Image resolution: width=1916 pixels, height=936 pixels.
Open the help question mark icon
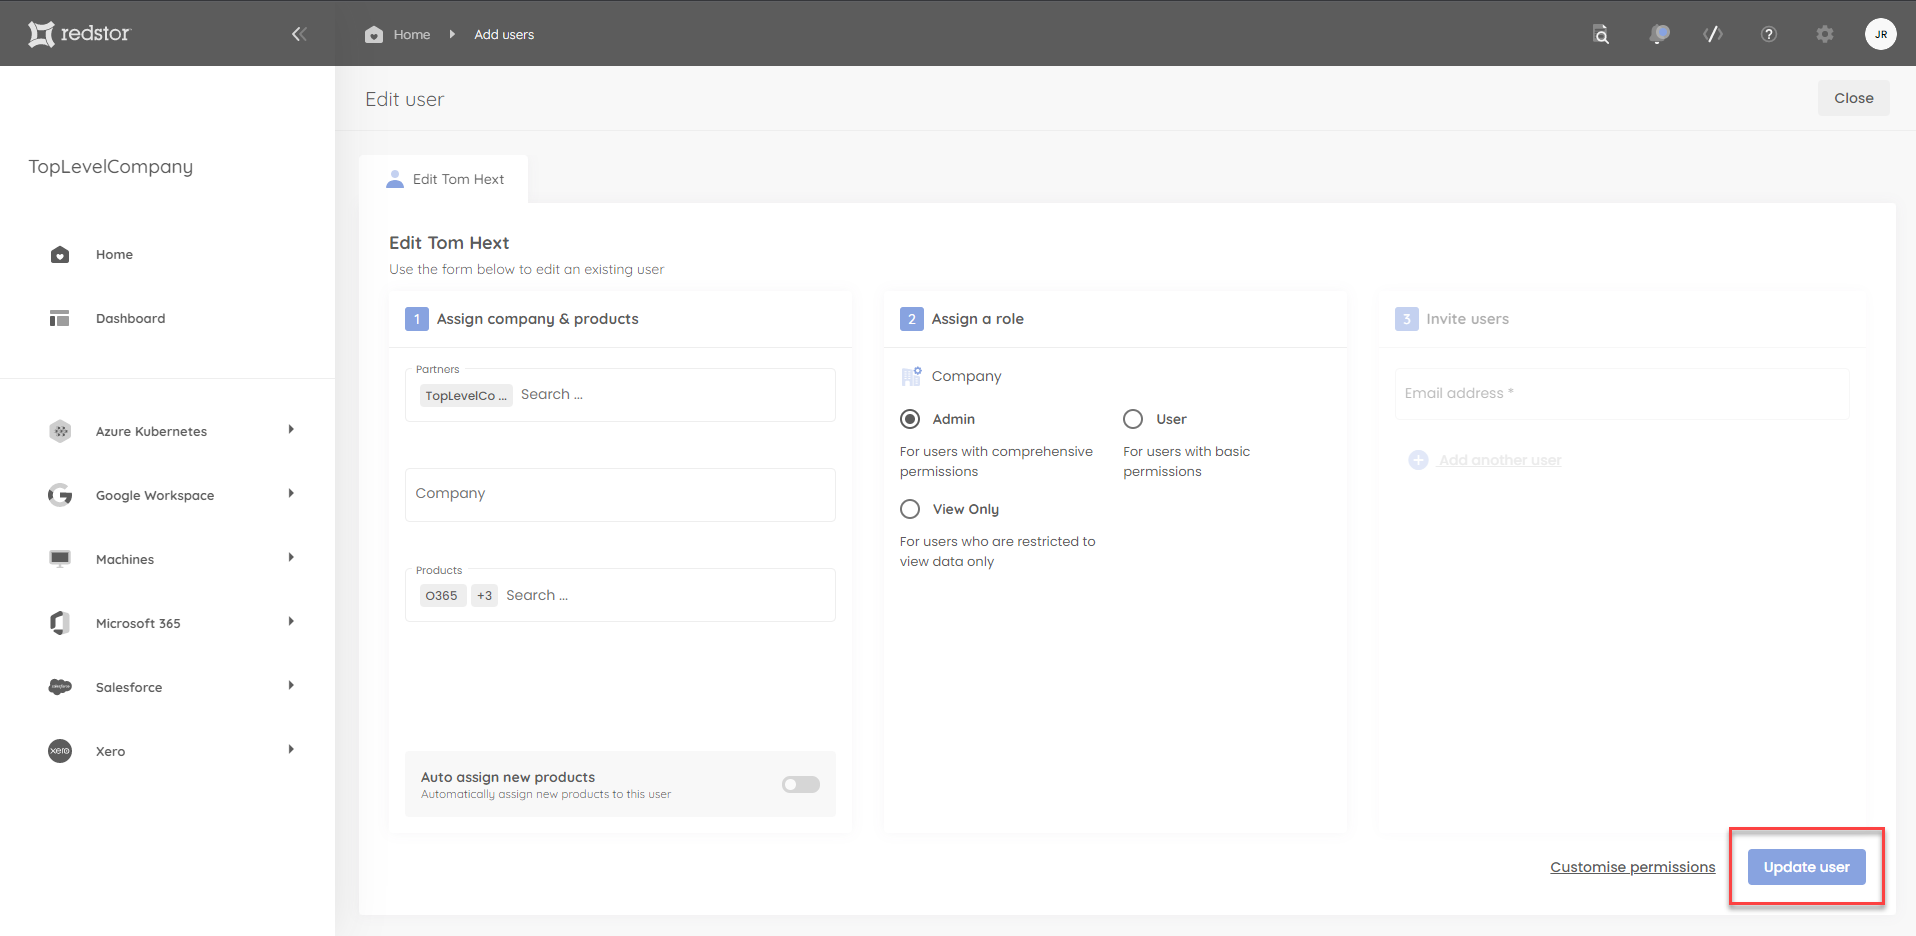[1769, 34]
